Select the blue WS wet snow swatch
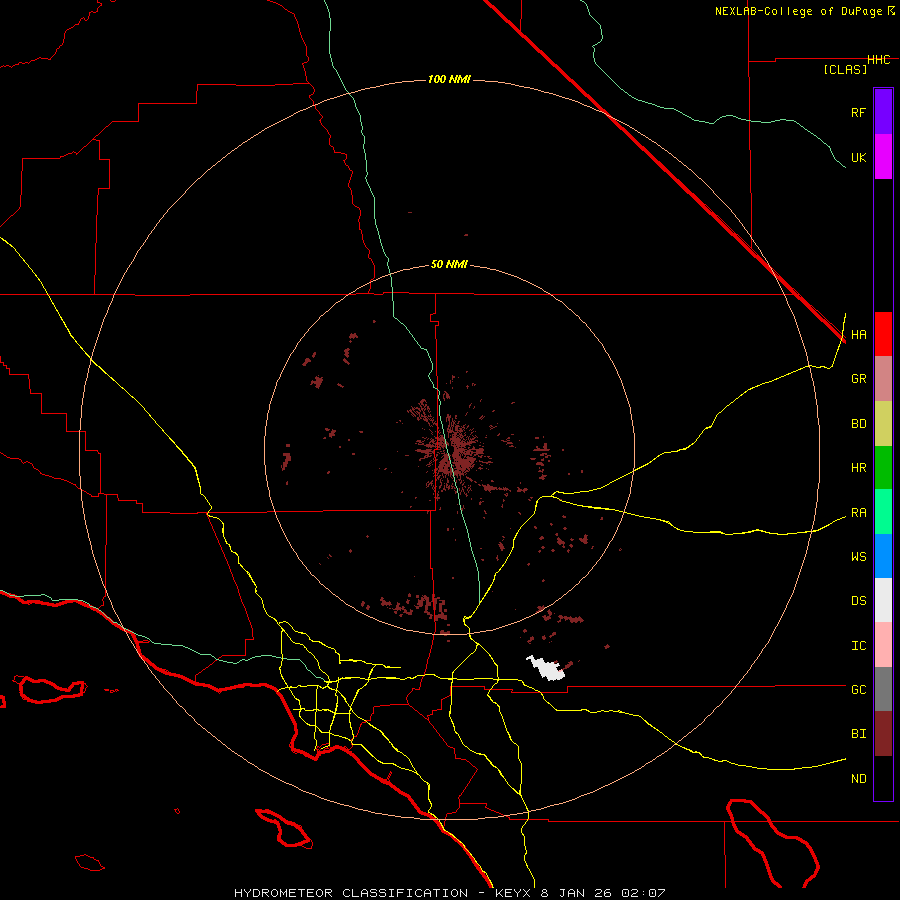This screenshot has width=900, height=900. (883, 556)
